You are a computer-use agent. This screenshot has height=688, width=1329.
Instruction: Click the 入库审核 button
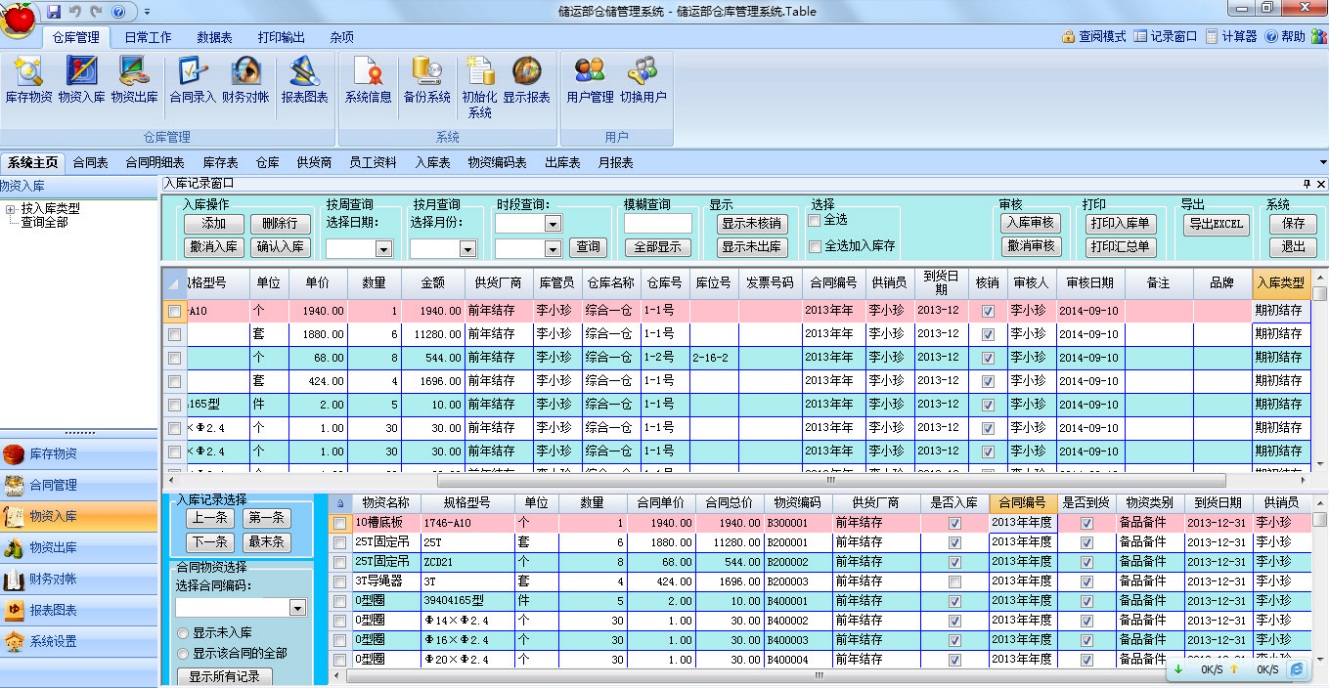tap(1031, 224)
